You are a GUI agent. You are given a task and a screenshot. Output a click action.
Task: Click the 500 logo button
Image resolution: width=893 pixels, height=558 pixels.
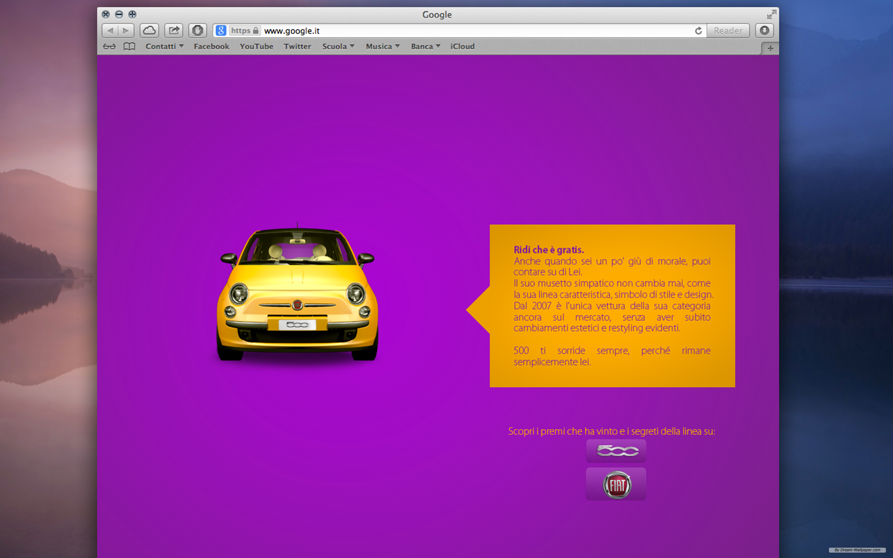pyautogui.click(x=616, y=451)
